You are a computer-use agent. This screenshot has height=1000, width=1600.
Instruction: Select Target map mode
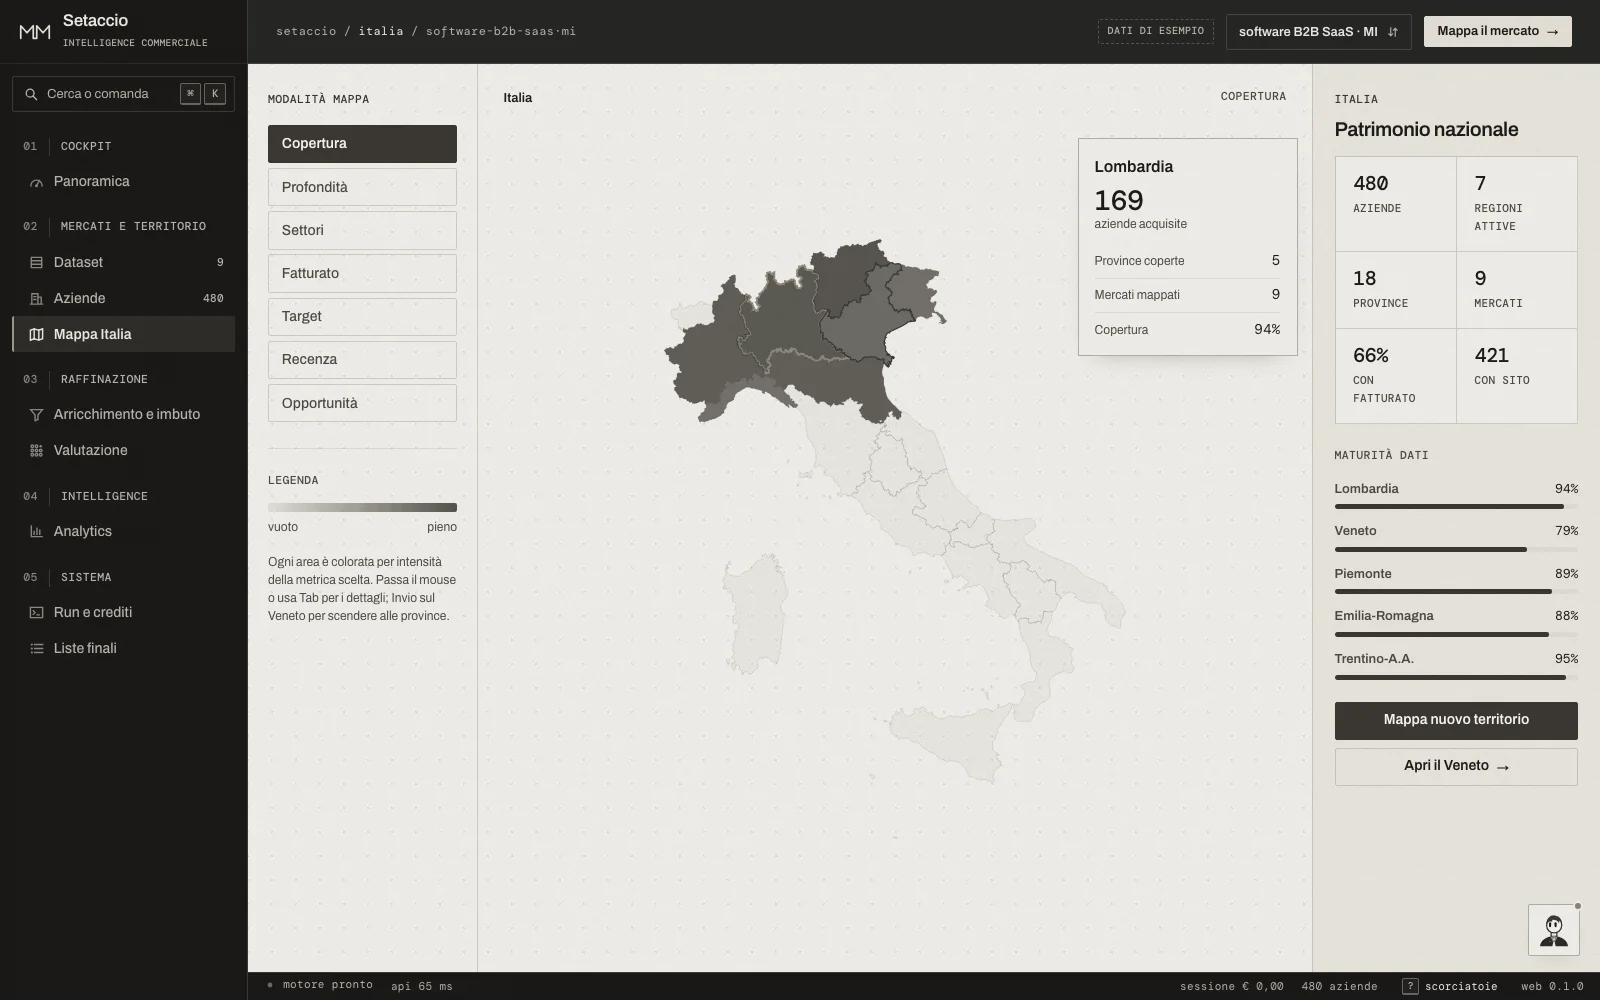[362, 316]
